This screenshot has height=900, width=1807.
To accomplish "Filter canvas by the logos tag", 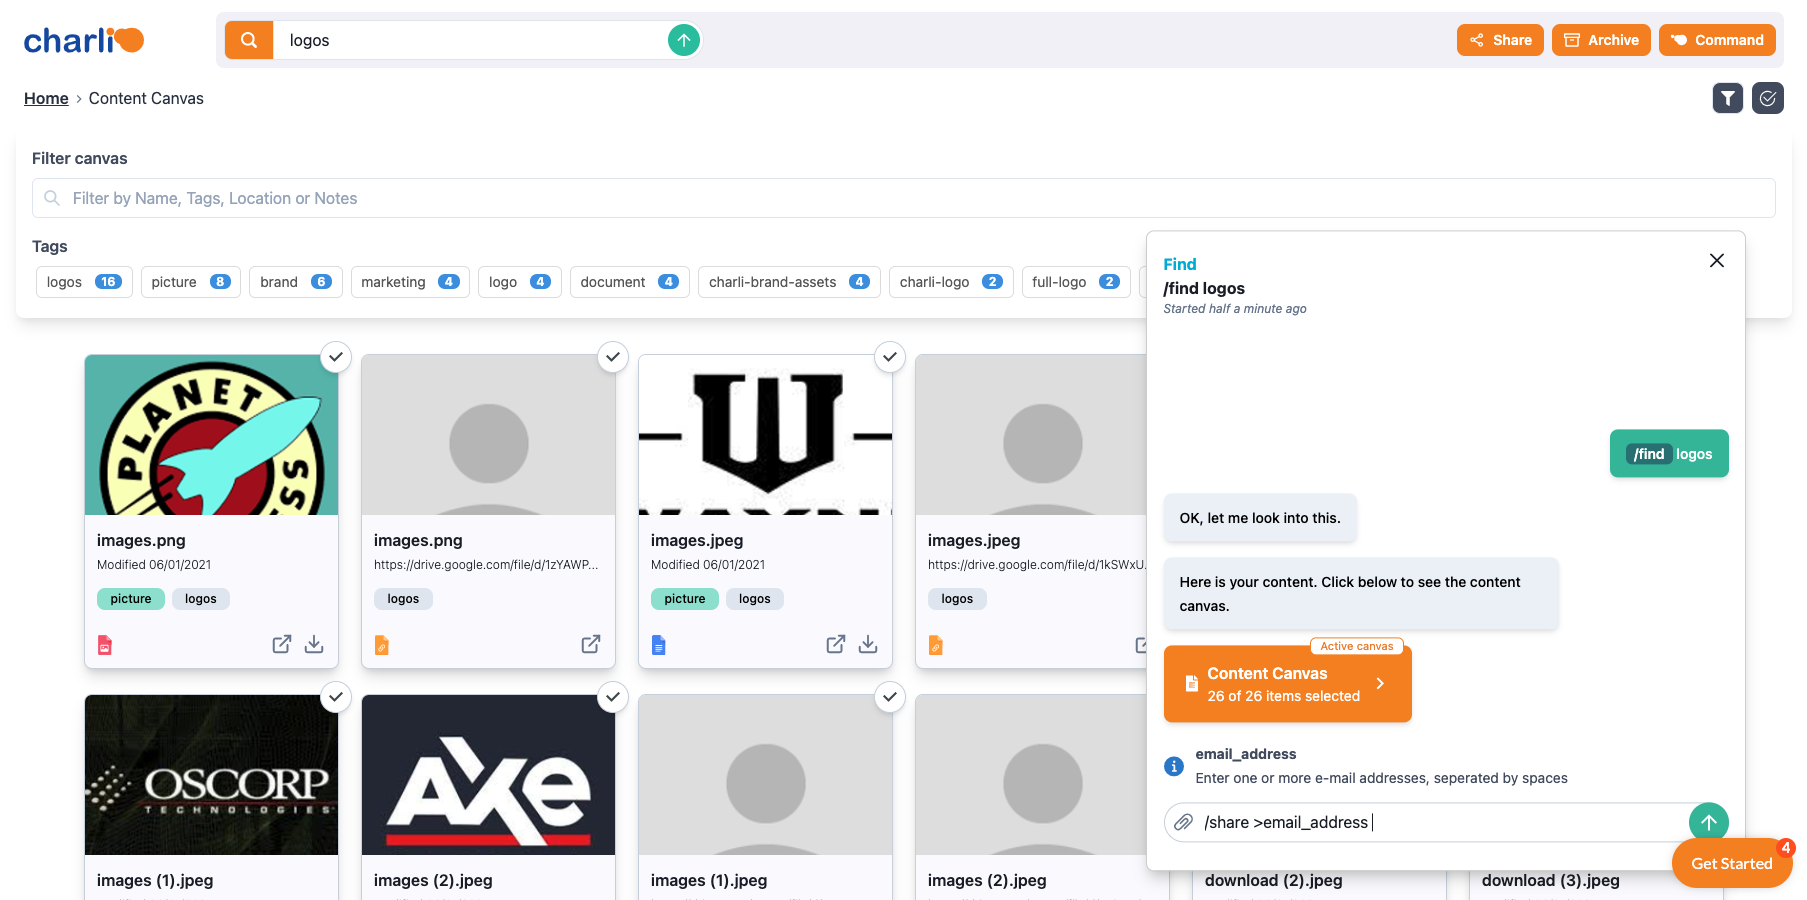I will [84, 282].
